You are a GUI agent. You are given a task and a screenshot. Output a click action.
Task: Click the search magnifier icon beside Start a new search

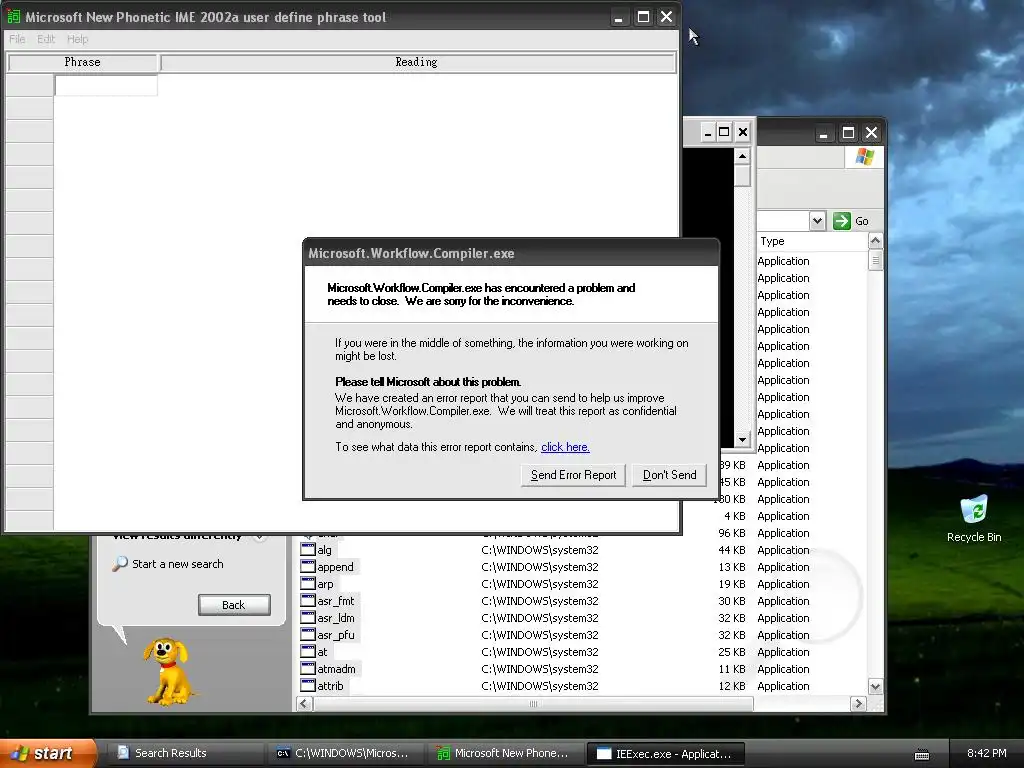coord(120,564)
